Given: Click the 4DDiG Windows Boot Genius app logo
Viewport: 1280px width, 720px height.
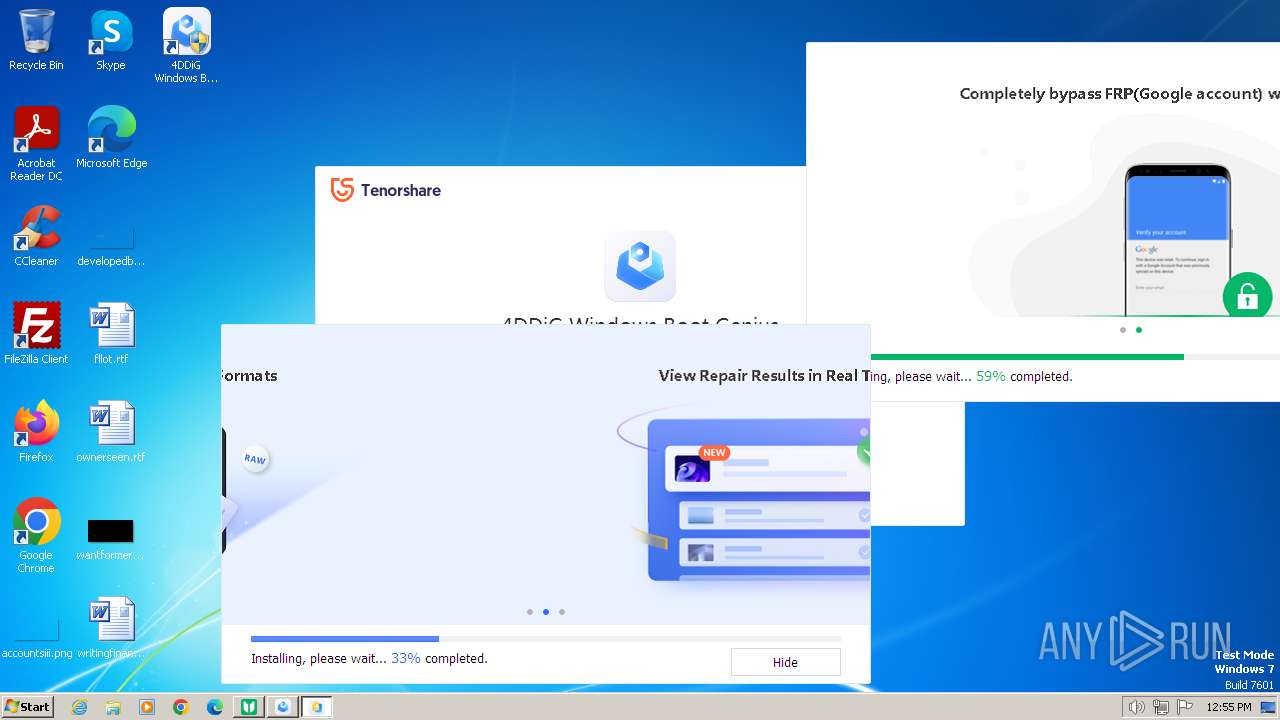Looking at the screenshot, I should (640, 266).
